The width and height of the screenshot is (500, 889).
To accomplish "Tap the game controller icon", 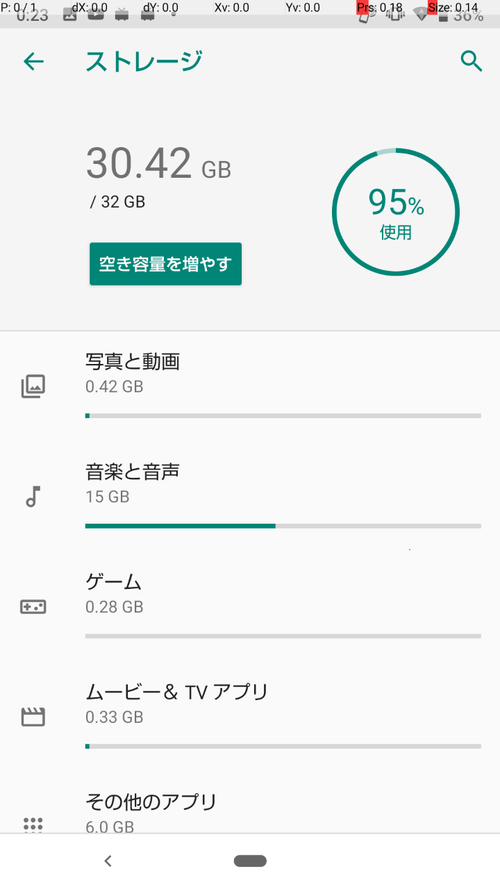I will point(33,607).
